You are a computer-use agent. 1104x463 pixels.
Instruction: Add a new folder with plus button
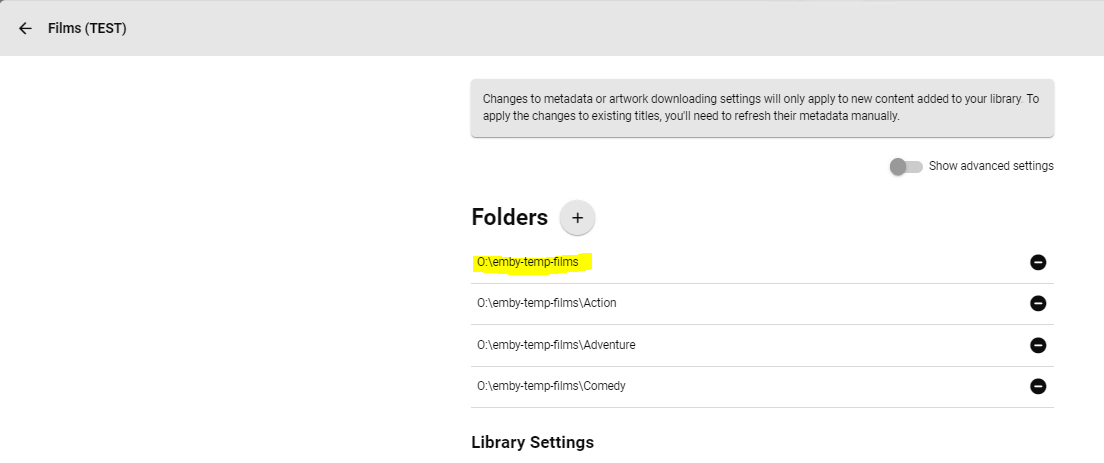point(577,218)
